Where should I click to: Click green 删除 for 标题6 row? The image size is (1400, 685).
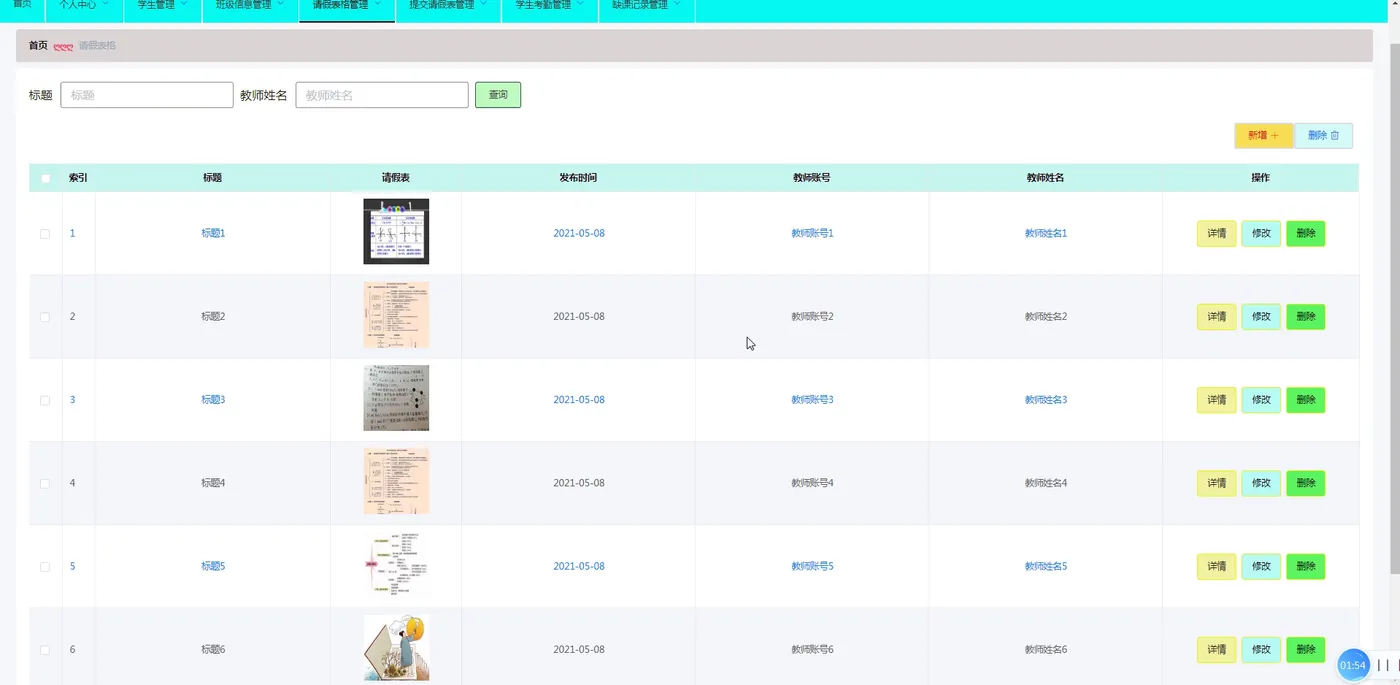coord(1306,650)
